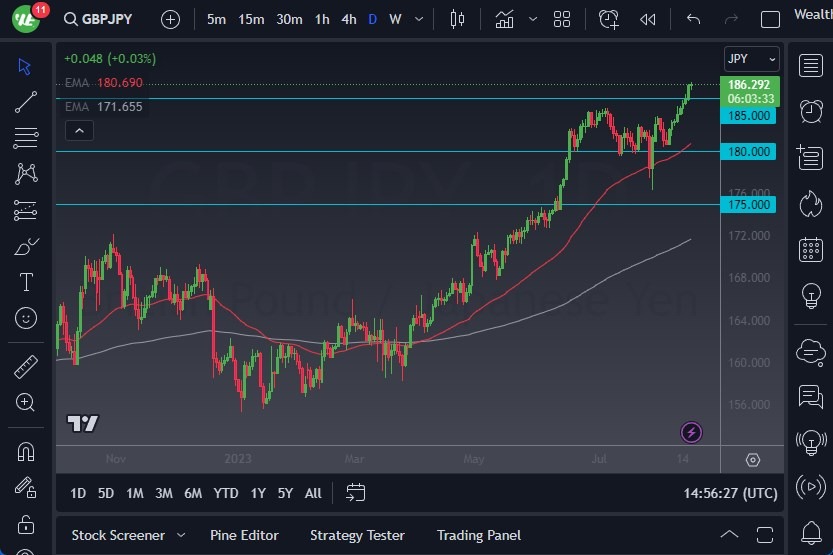Select the trend line drawing tool
Screen dimensions: 833x555
26,101
